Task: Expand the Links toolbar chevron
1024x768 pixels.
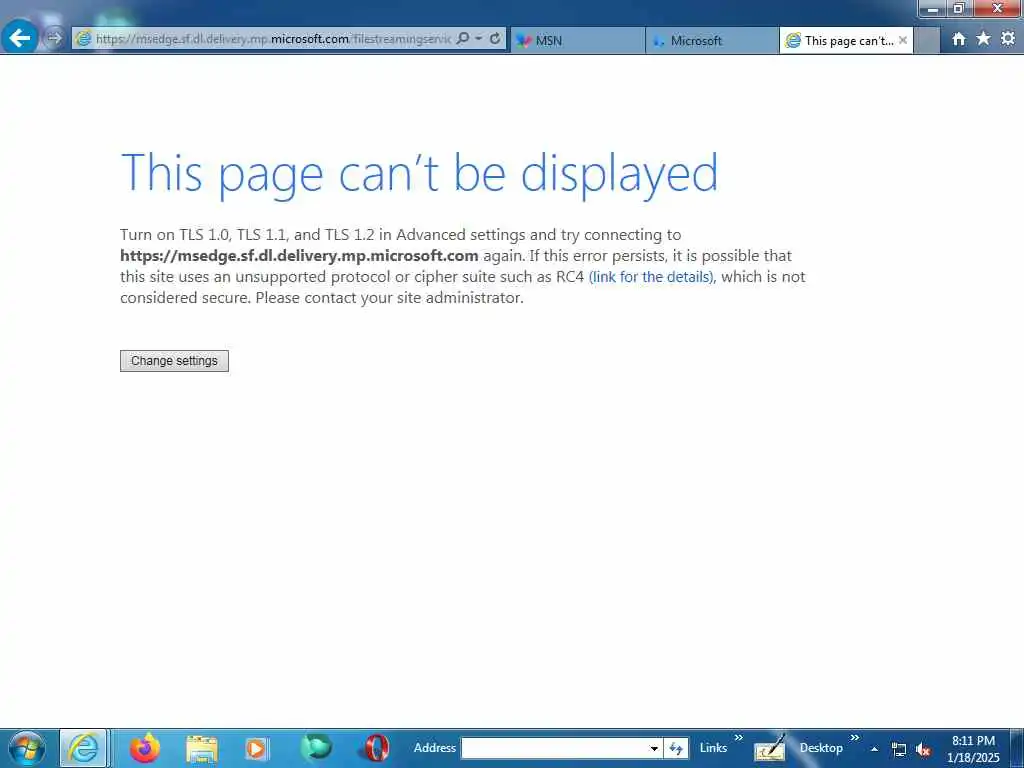Action: (739, 738)
